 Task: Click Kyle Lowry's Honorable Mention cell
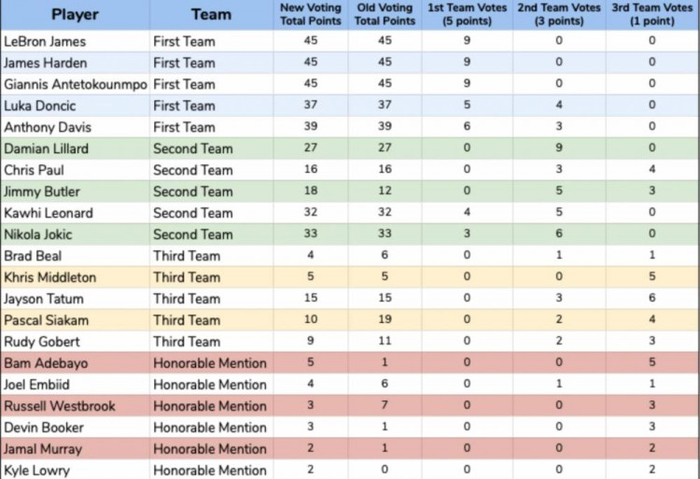[x=210, y=471]
